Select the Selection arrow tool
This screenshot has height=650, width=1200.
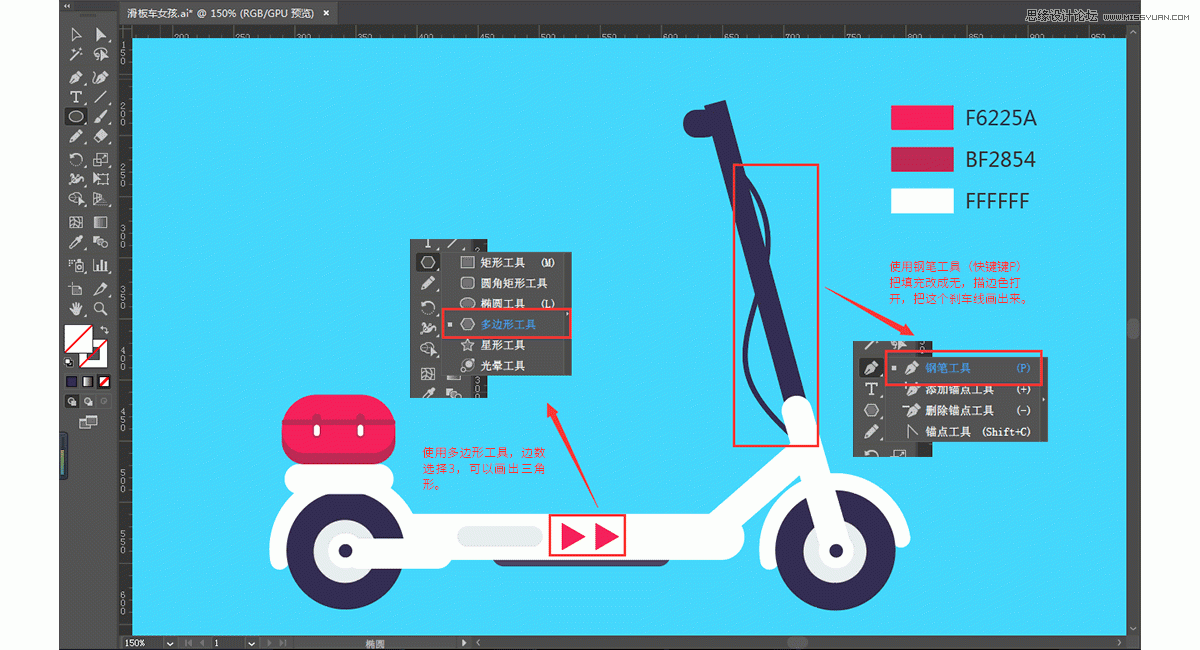[76, 35]
